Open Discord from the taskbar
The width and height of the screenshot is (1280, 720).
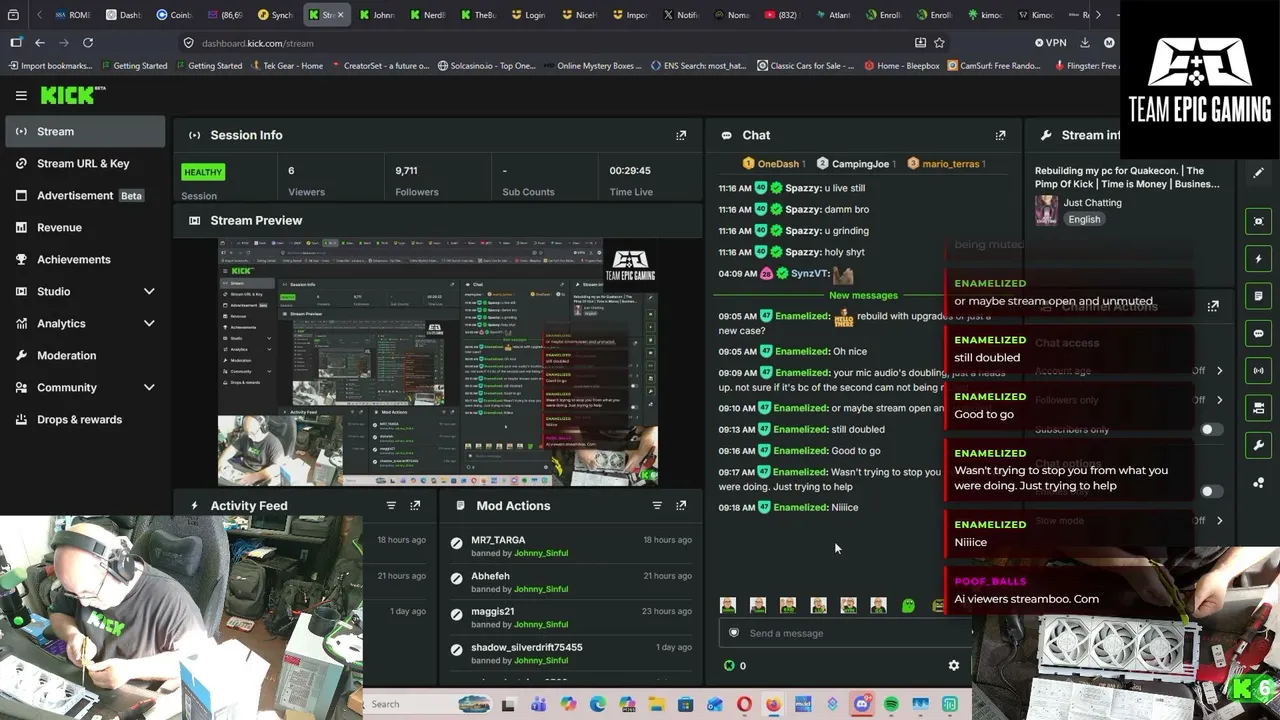click(862, 704)
